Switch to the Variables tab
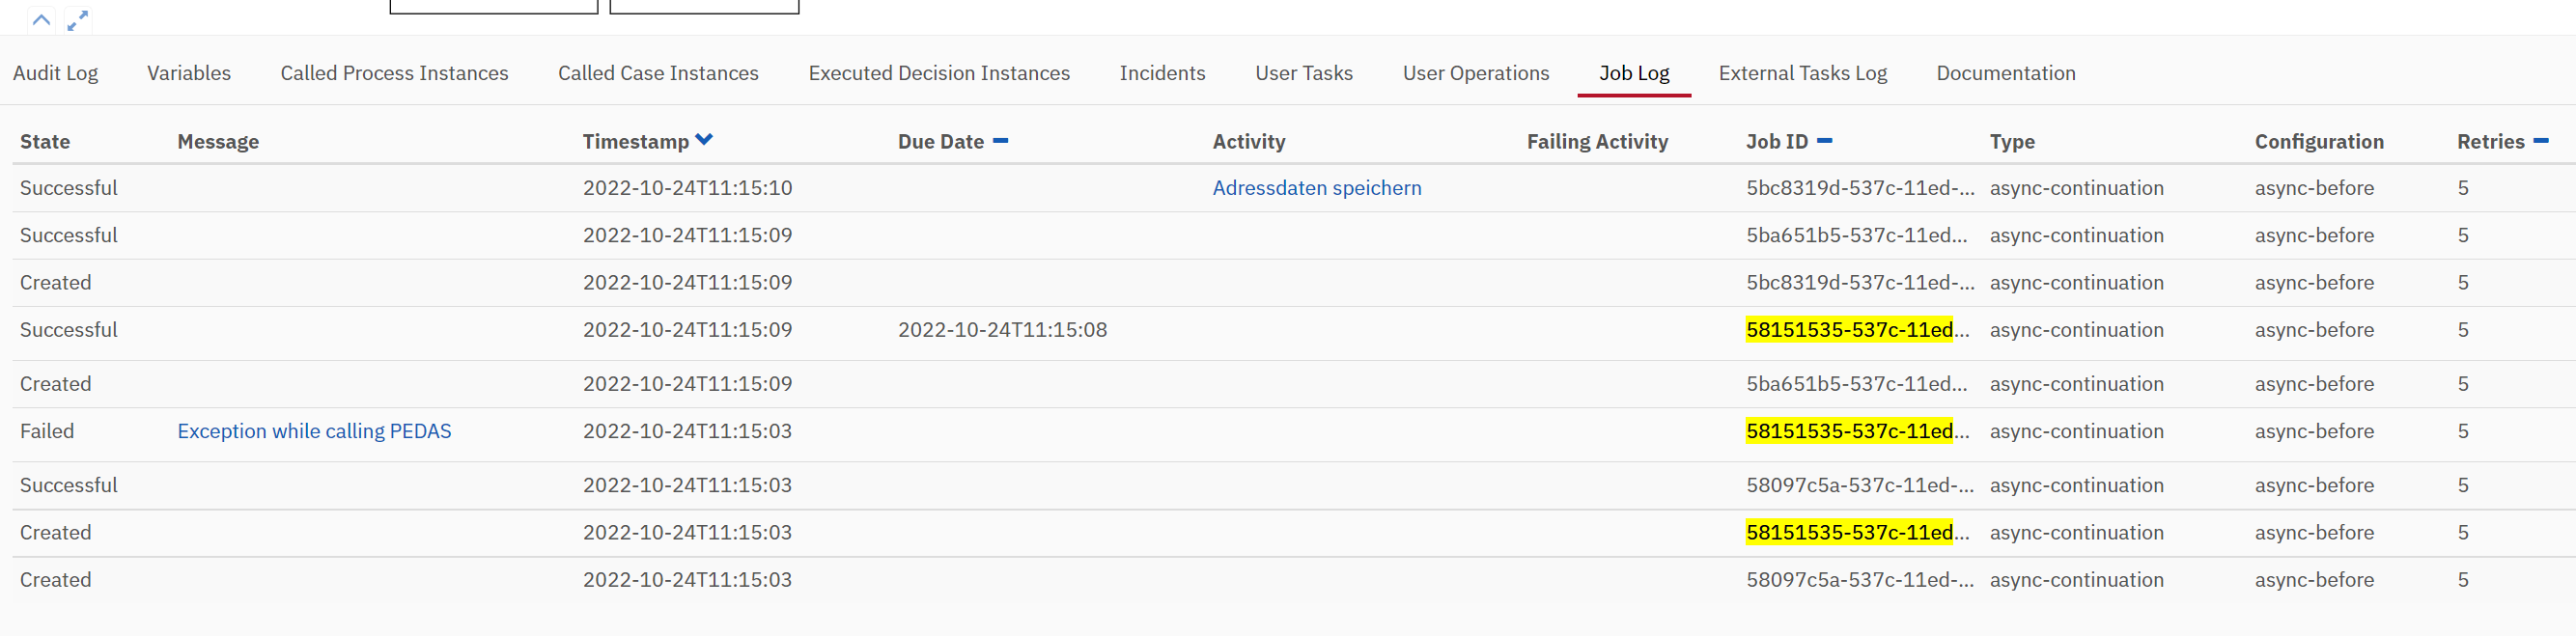 pyautogui.click(x=189, y=73)
